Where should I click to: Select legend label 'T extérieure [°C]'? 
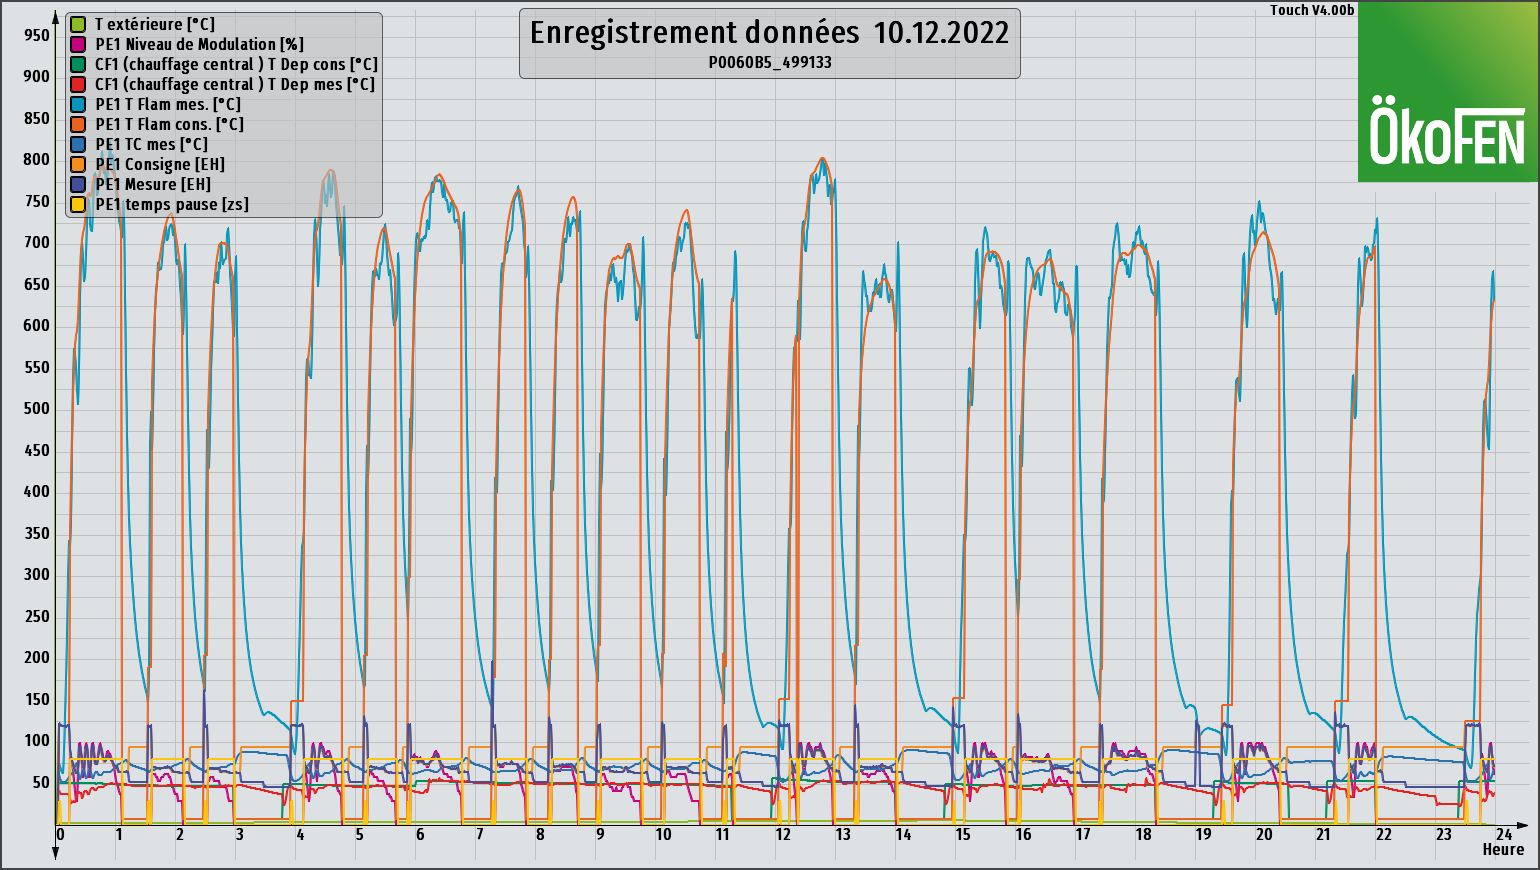[x=155, y=24]
